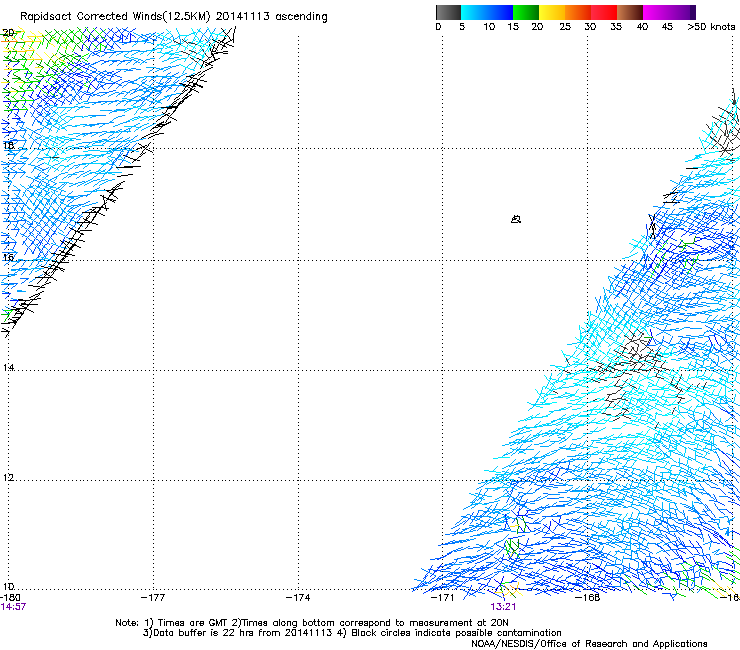Click the latitude label 12
The width and height of the screenshot is (740, 650).
(x=8, y=478)
